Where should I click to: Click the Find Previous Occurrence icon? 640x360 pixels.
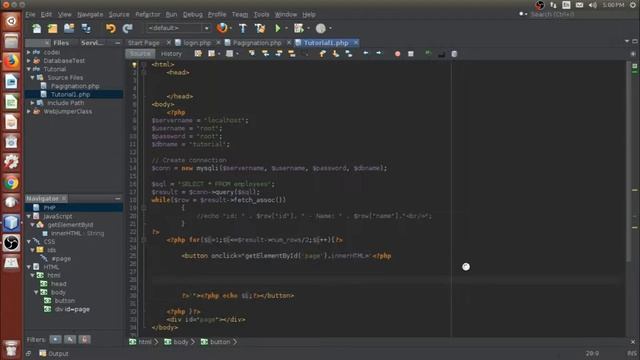(265, 53)
